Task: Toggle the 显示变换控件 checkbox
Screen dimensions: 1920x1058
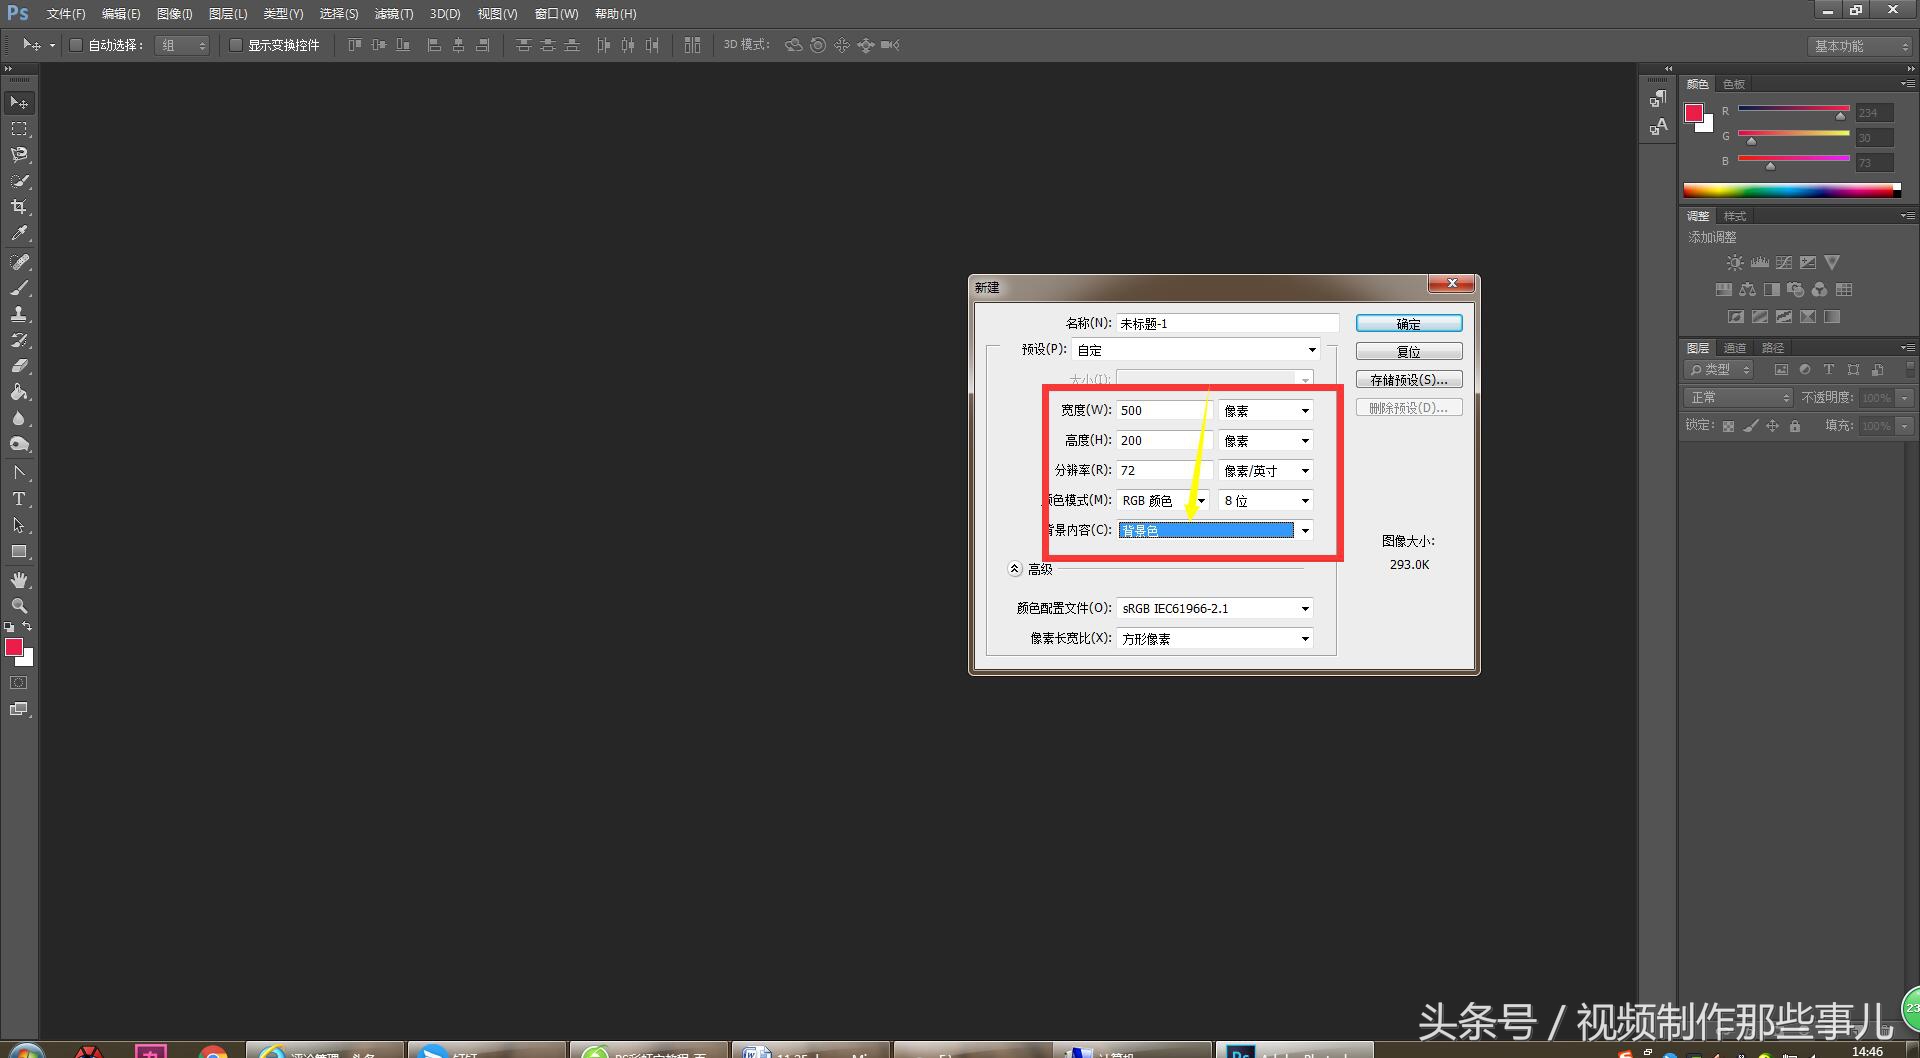Action: (236, 45)
